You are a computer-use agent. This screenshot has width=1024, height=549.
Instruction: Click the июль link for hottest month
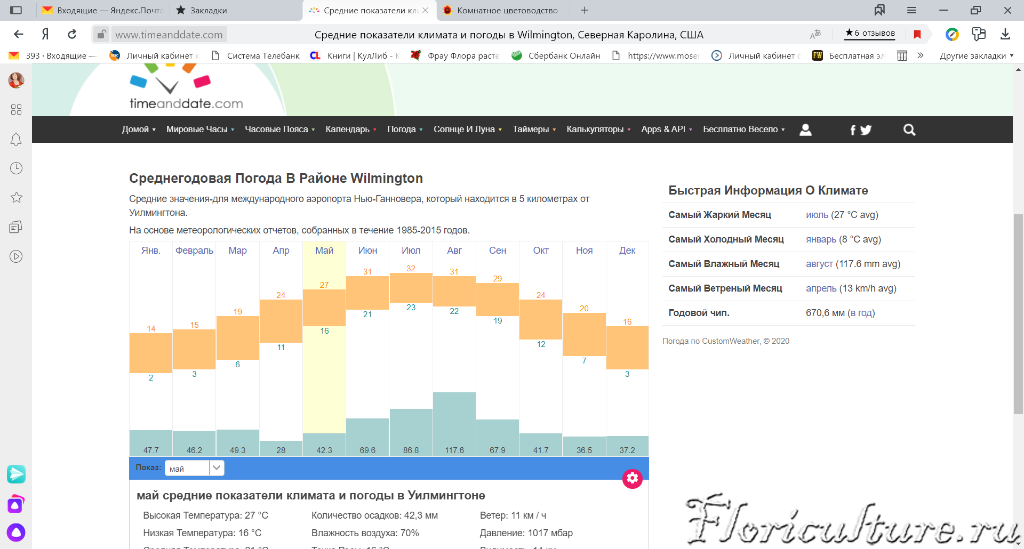(x=816, y=215)
